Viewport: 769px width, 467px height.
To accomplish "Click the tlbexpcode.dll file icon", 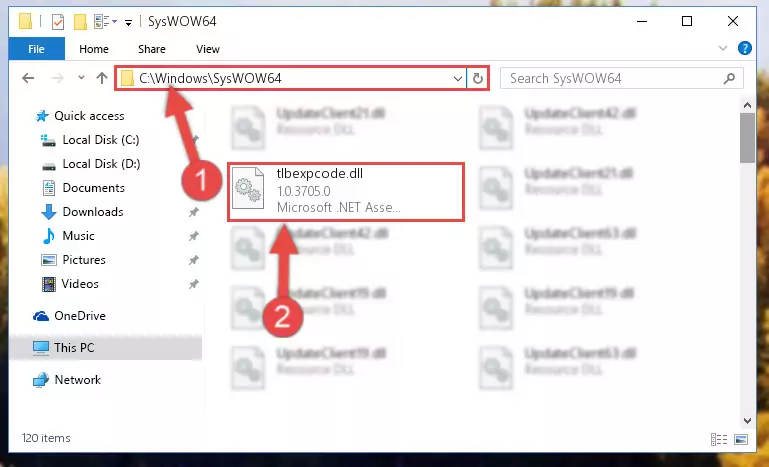I will 247,188.
